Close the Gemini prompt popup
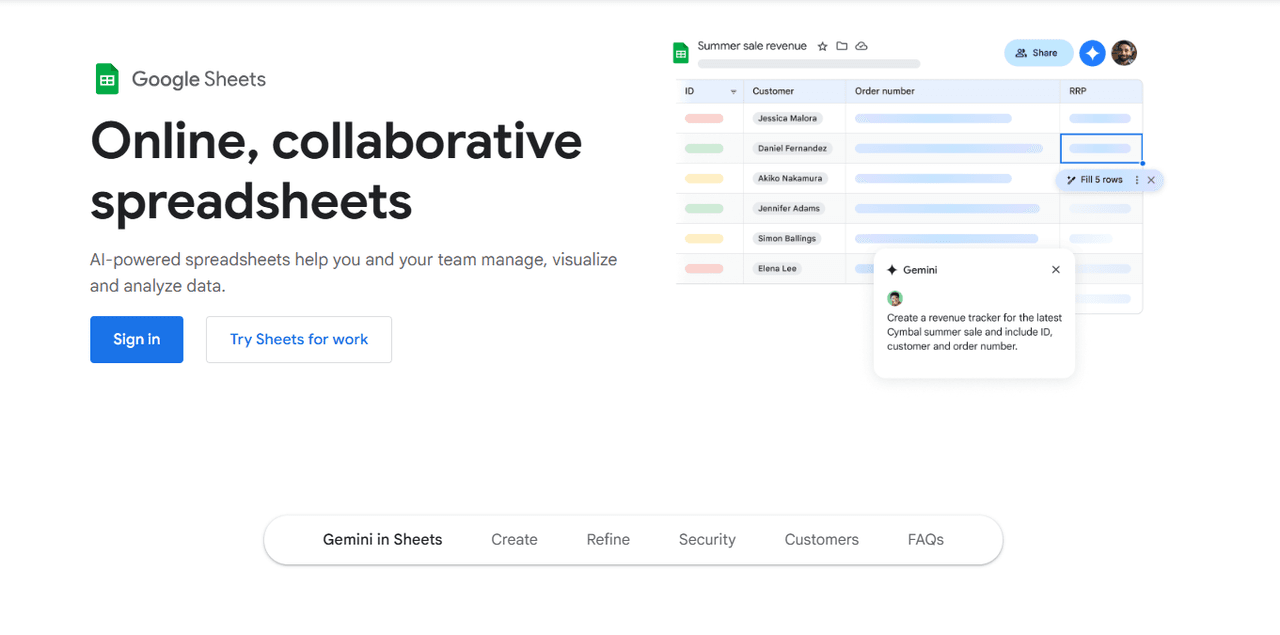This screenshot has height=635, width=1280. 1055,269
